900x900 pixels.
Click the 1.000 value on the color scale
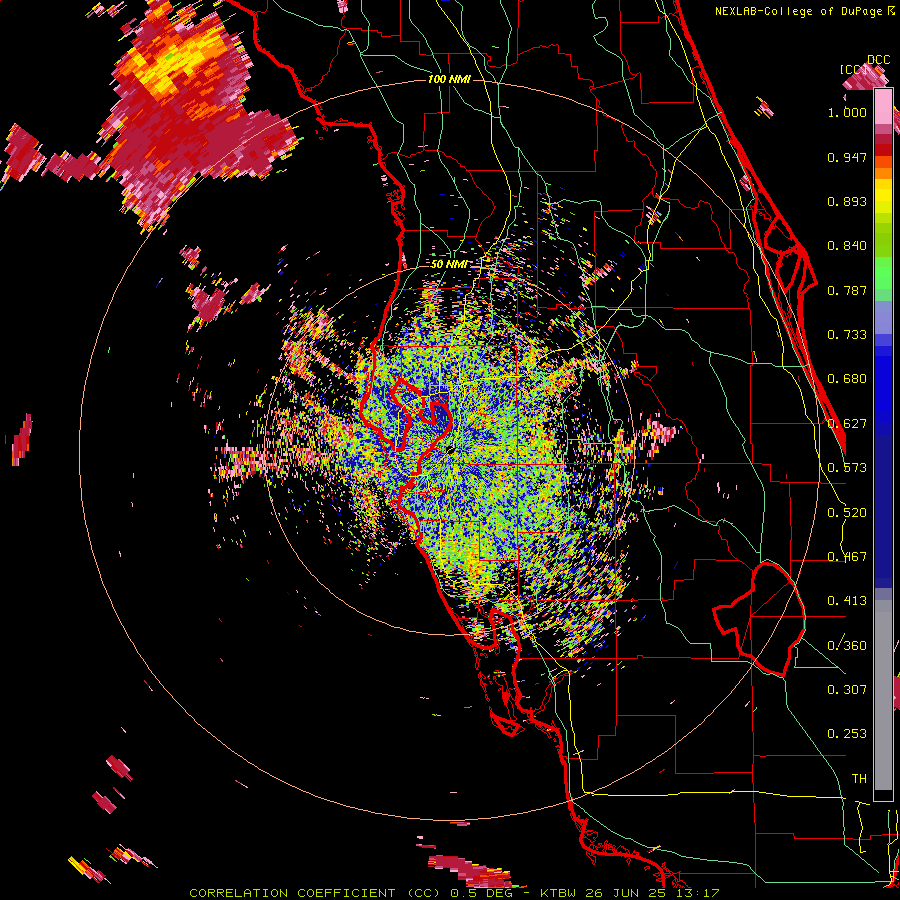pyautogui.click(x=847, y=112)
